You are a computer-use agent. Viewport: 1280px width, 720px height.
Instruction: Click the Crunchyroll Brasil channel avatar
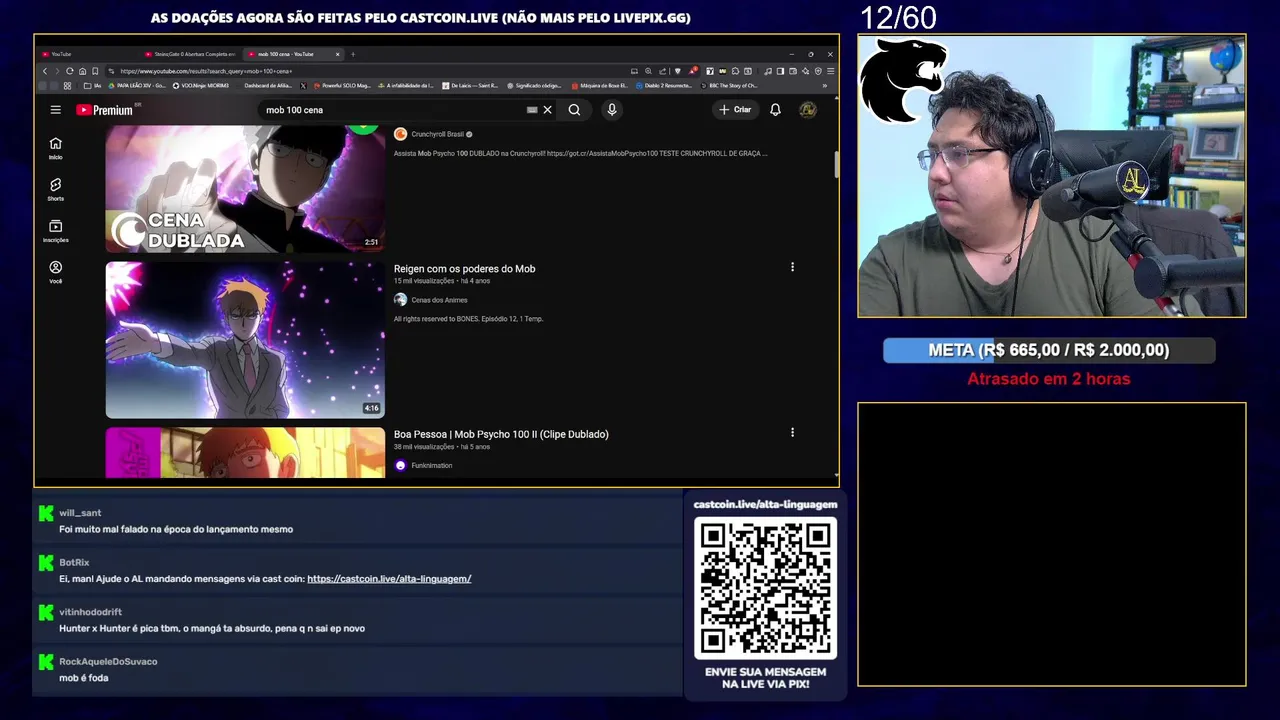coord(400,134)
